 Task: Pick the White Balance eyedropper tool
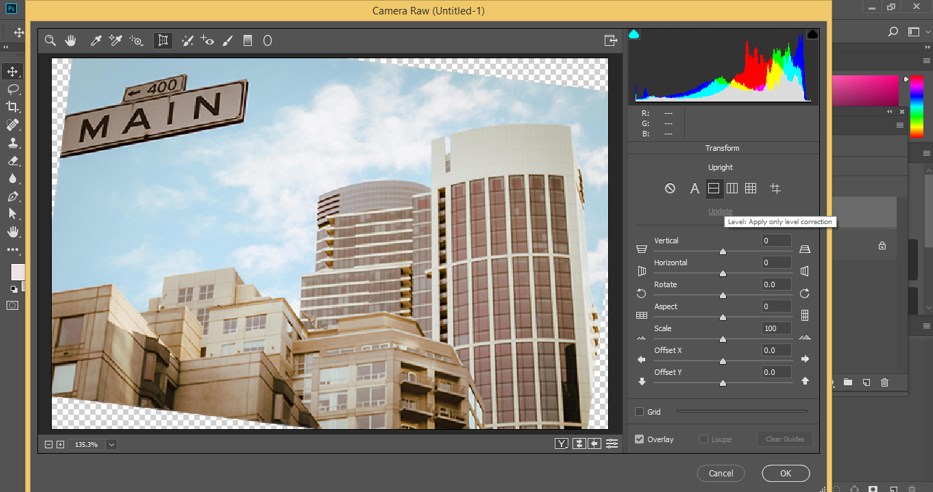coord(97,41)
